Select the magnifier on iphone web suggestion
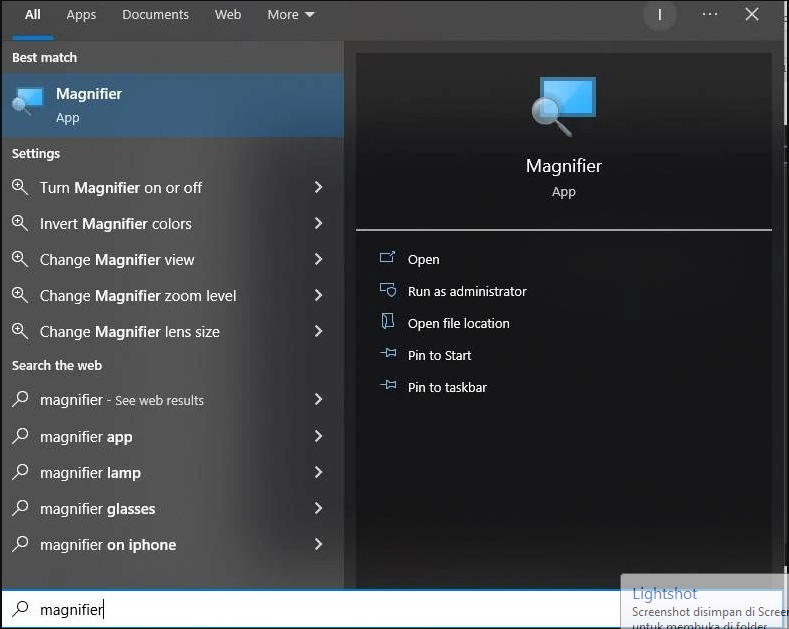 point(173,544)
